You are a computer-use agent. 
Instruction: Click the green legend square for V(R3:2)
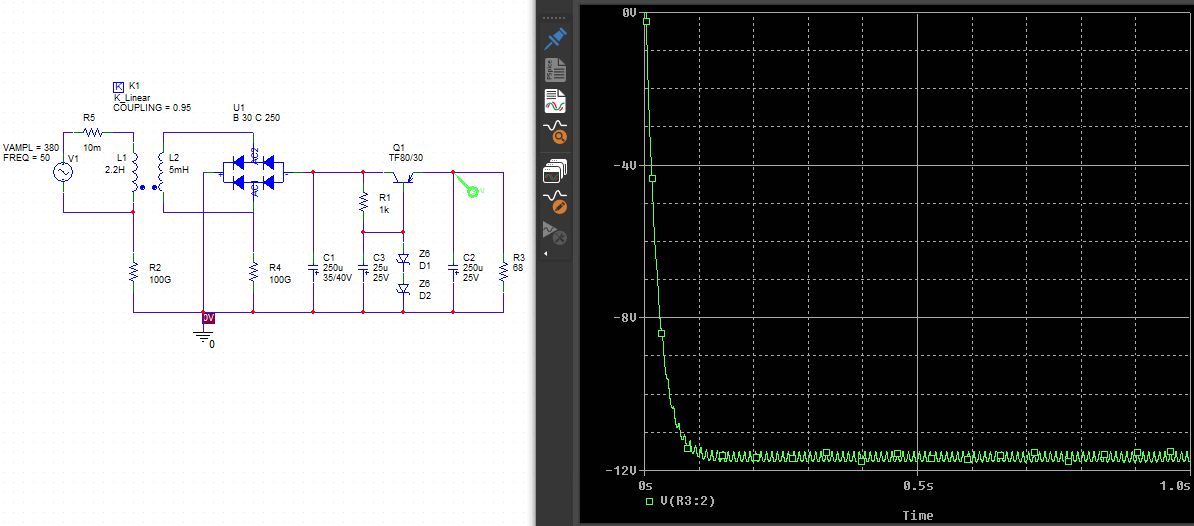[x=650, y=500]
